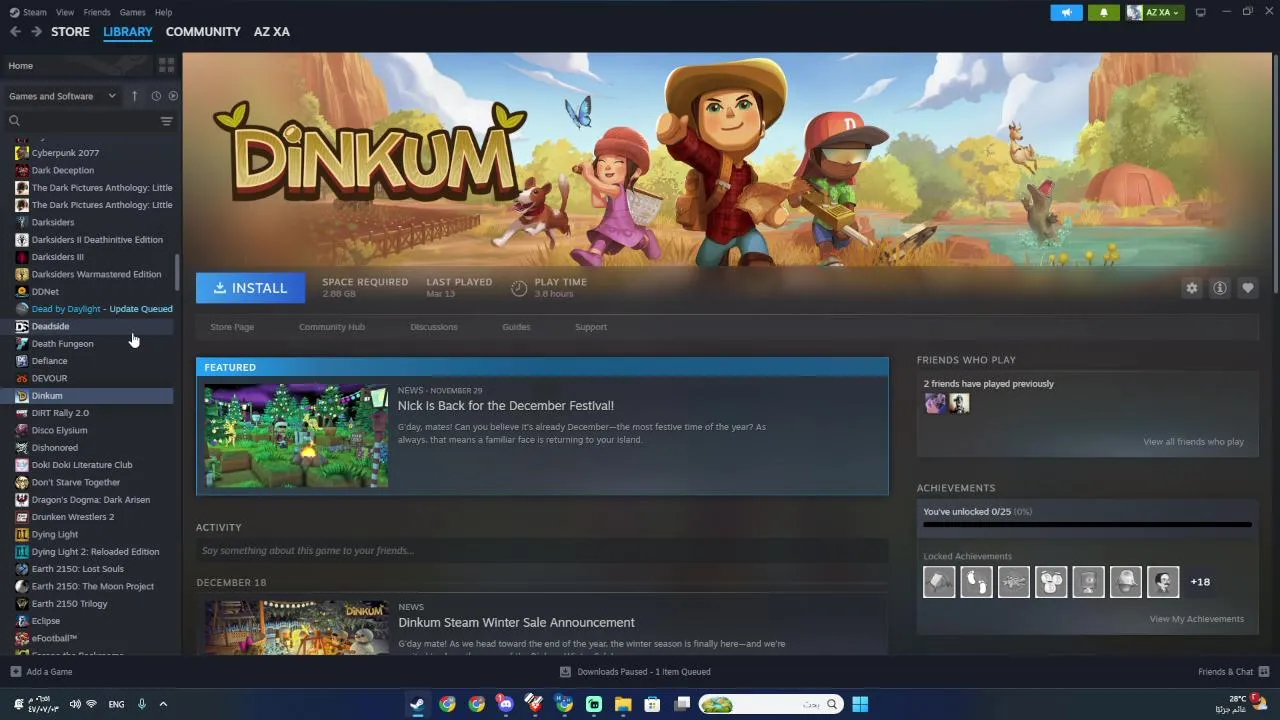
Task: Open the Friends & Chat icon
Action: pyautogui.click(x=1264, y=672)
